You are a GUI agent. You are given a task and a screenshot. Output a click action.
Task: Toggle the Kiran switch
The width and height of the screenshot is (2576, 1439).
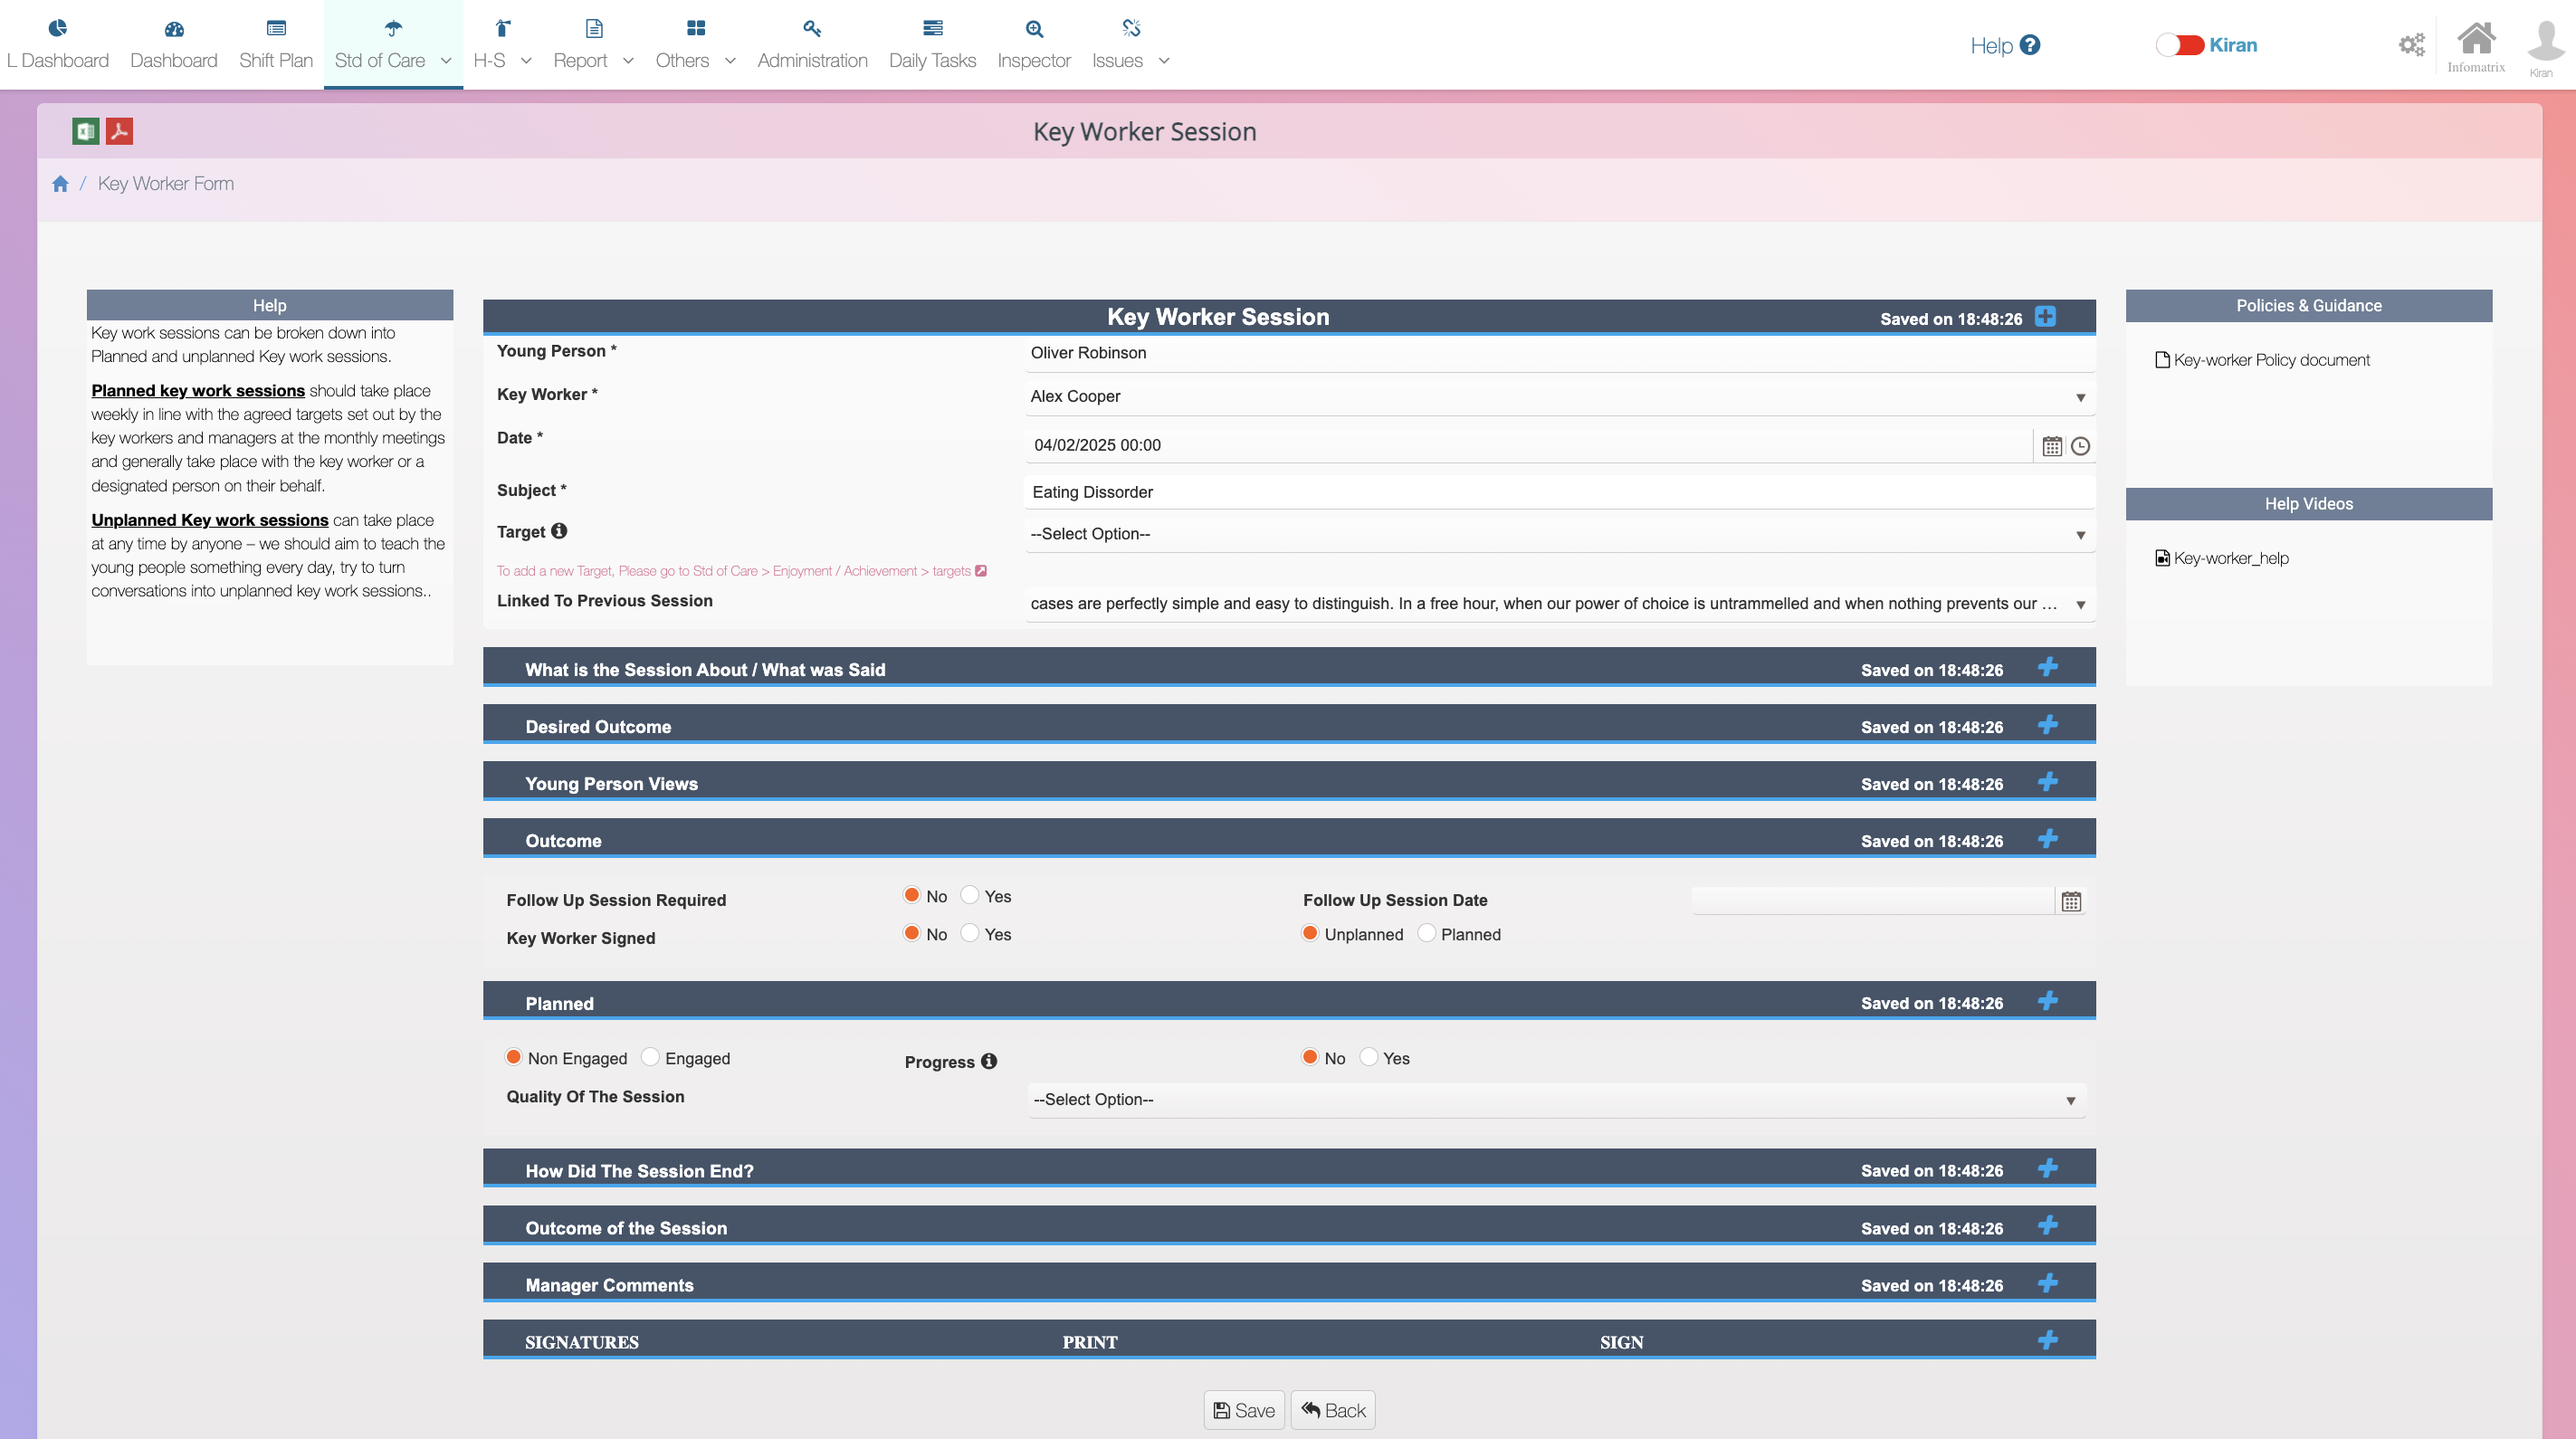point(2179,45)
